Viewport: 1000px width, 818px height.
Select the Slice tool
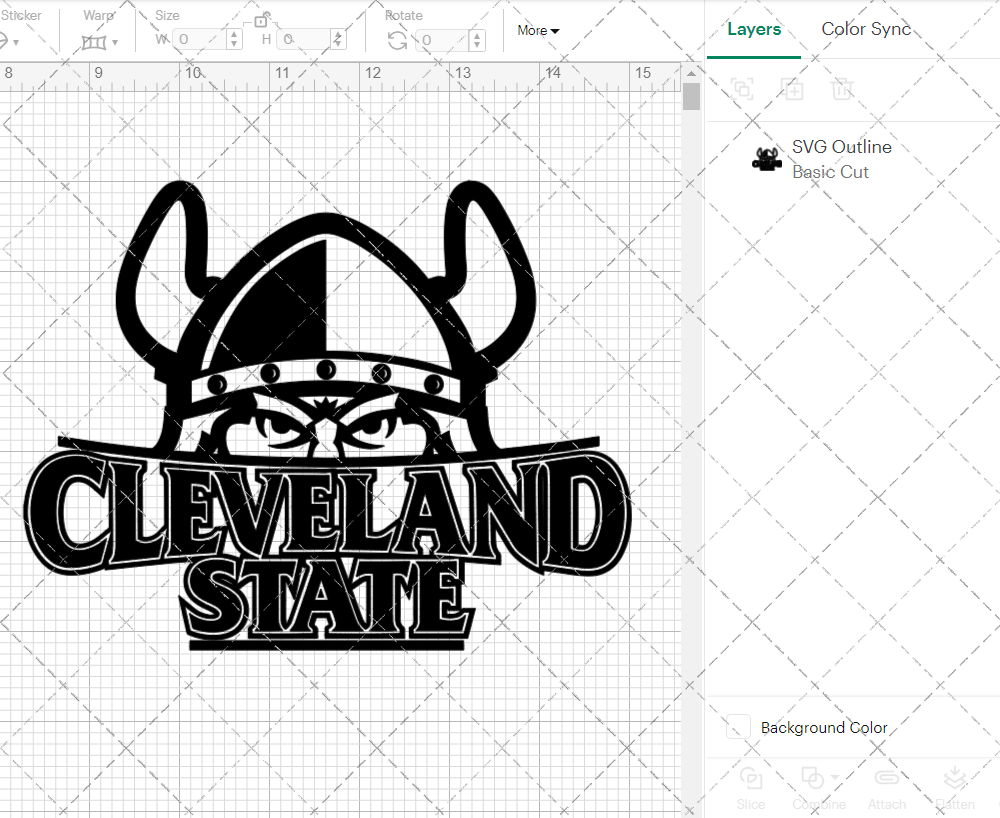point(751,785)
